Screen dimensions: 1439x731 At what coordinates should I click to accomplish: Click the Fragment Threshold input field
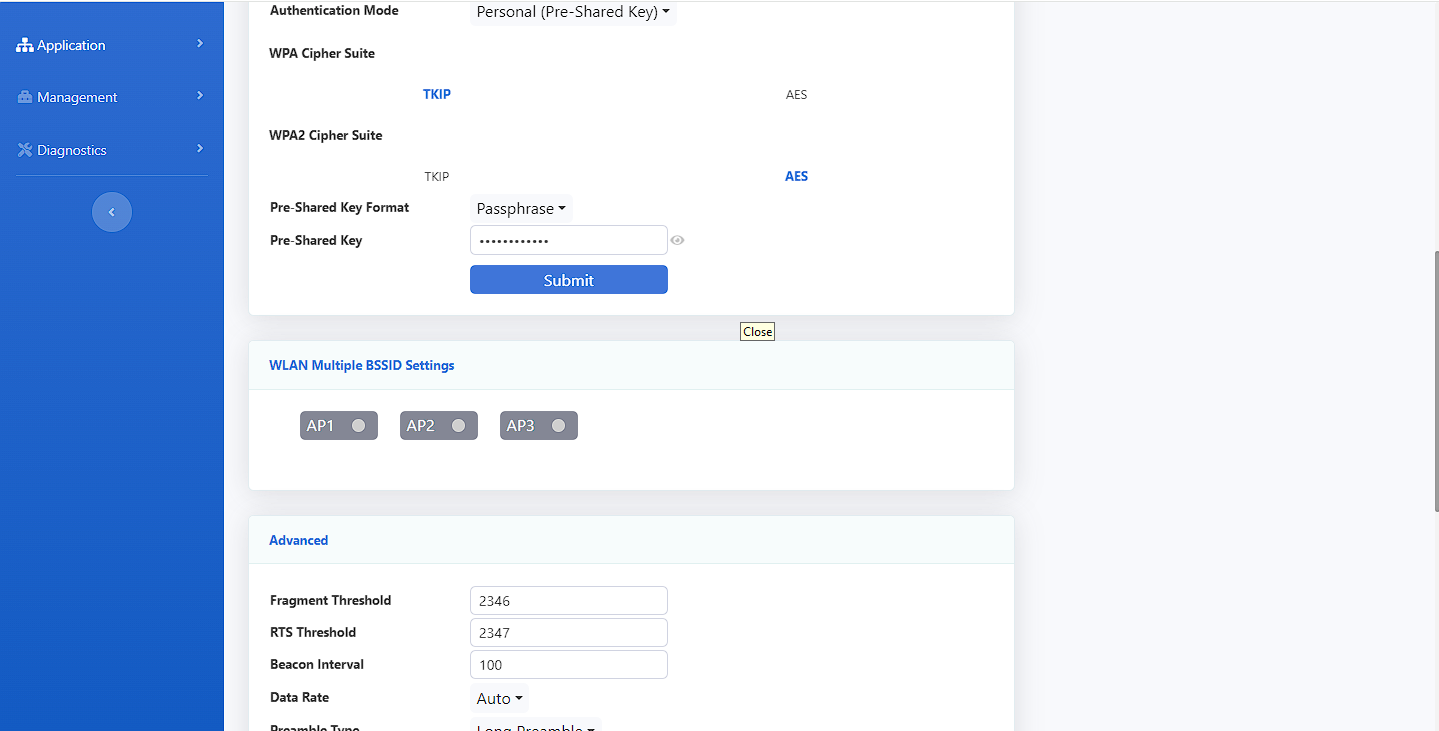pos(569,600)
